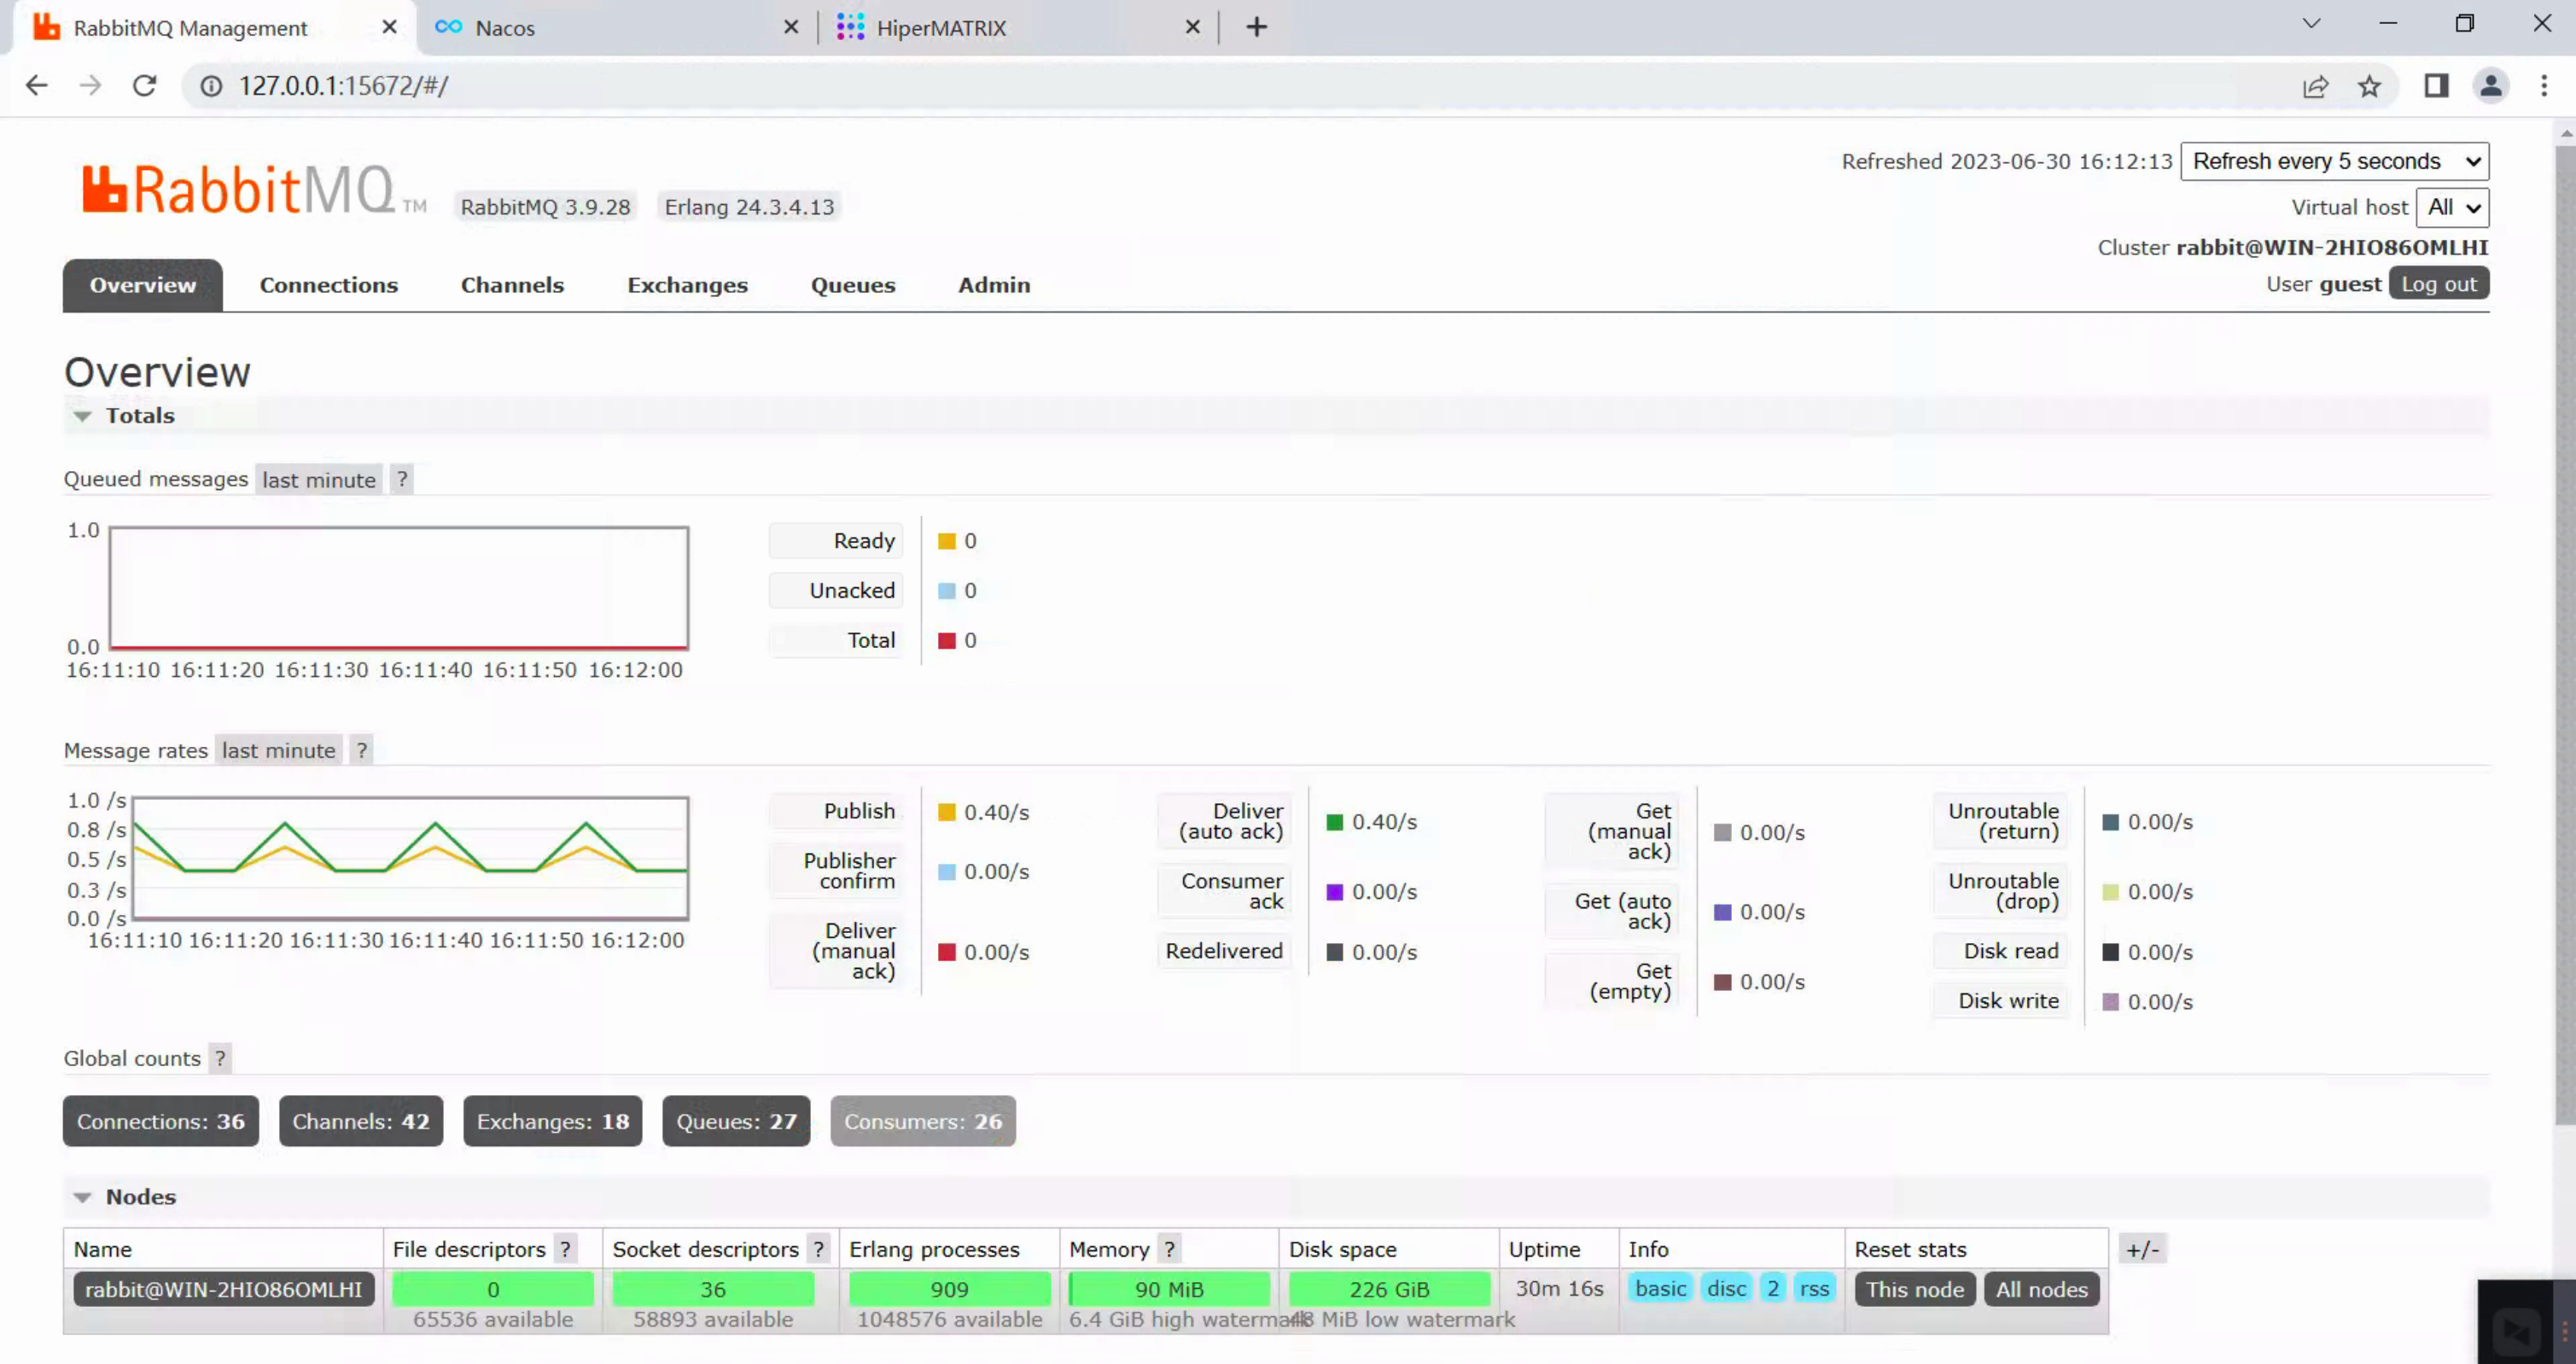Open the Refresh every 5 seconds dropdown
2576x1364 pixels.
coord(2334,161)
